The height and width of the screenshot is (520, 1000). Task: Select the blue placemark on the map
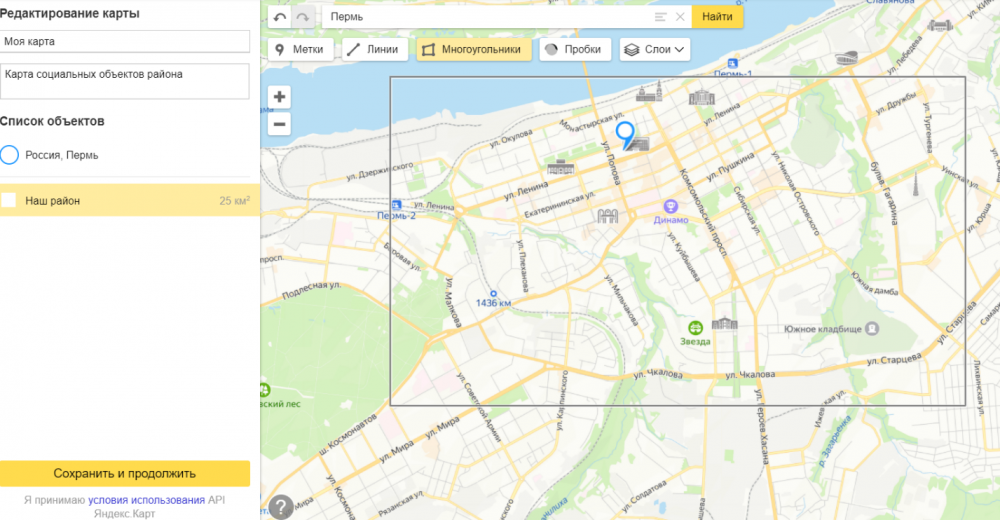pos(625,135)
